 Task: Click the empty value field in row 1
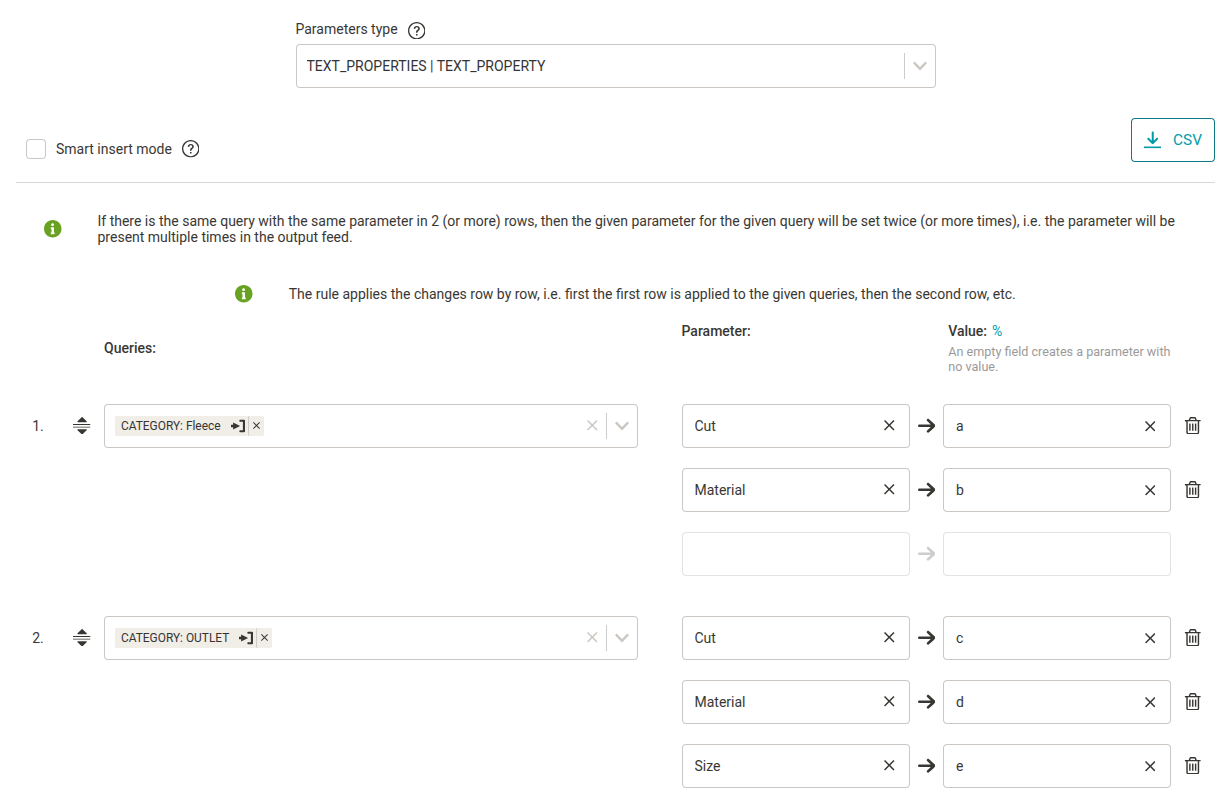tap(1056, 554)
